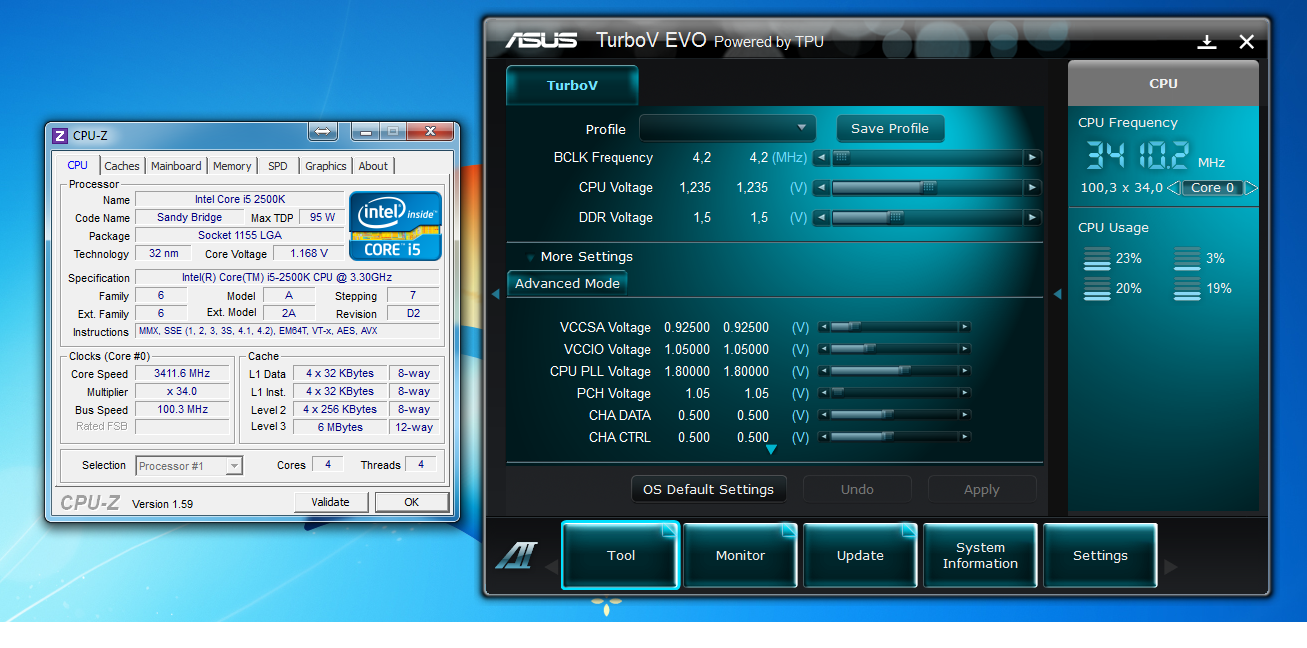Collapse the left side panel arrow of TurboV
Image resolution: width=1307 pixels, height=648 pixels.
[x=495, y=293]
